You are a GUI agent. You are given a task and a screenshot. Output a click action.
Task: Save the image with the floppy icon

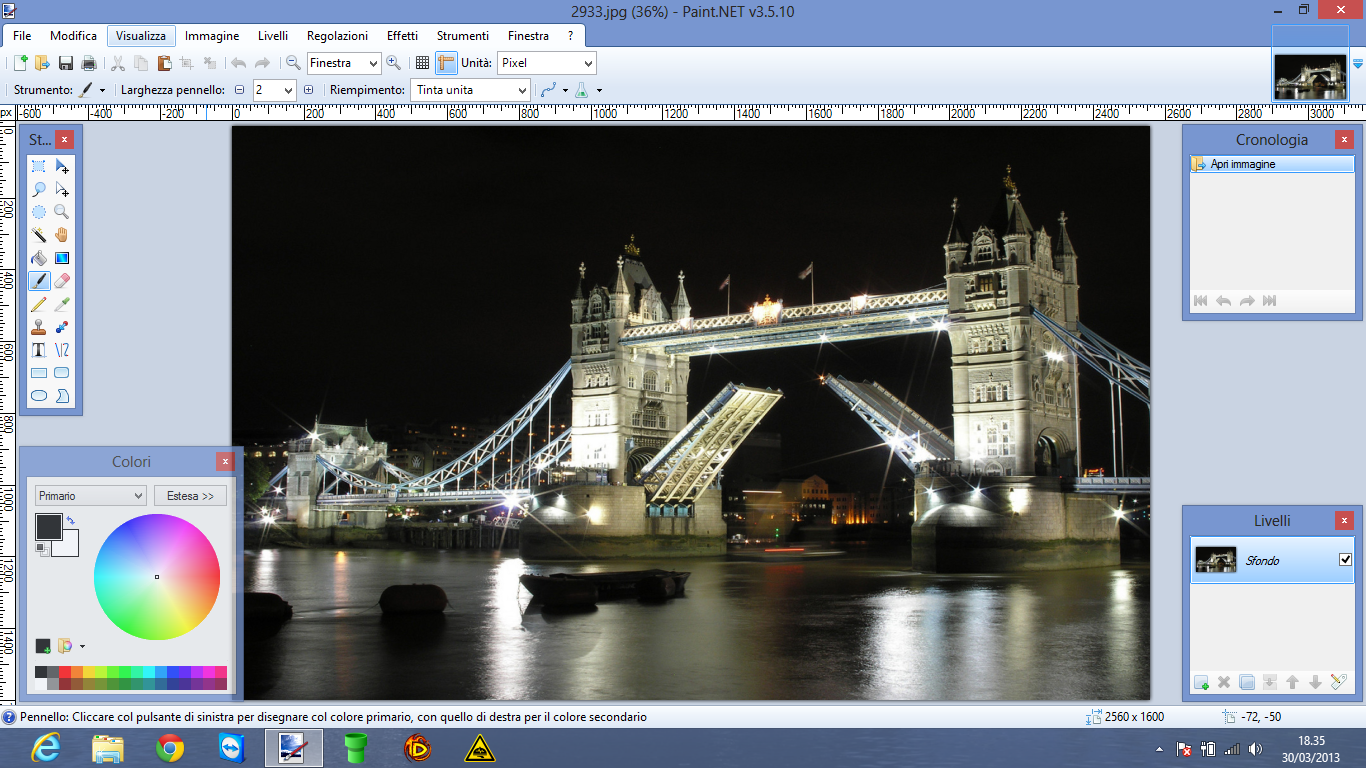[66, 63]
